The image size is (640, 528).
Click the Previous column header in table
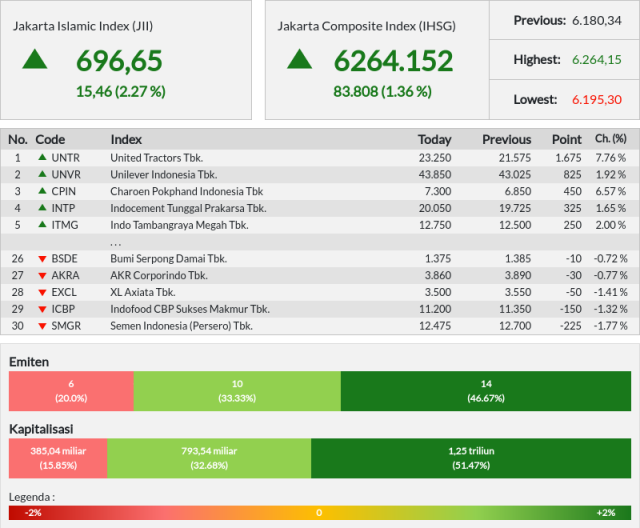507,140
